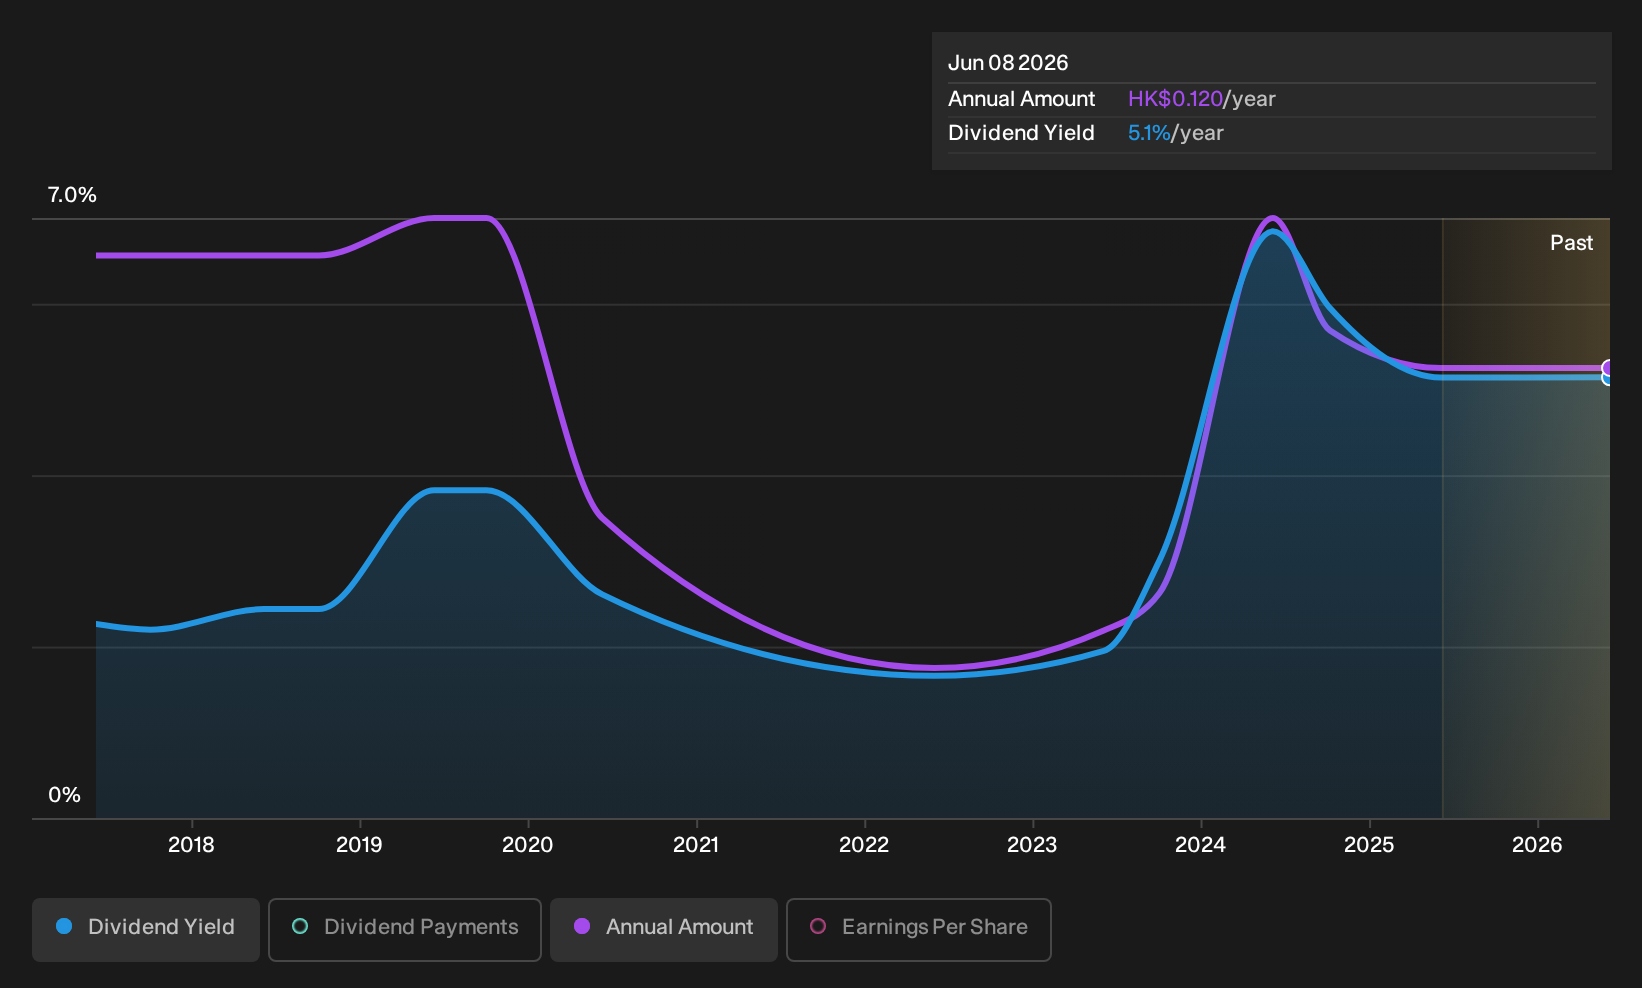
Task: Click the Jun 08 2026 tooltip date
Action: (x=1008, y=63)
